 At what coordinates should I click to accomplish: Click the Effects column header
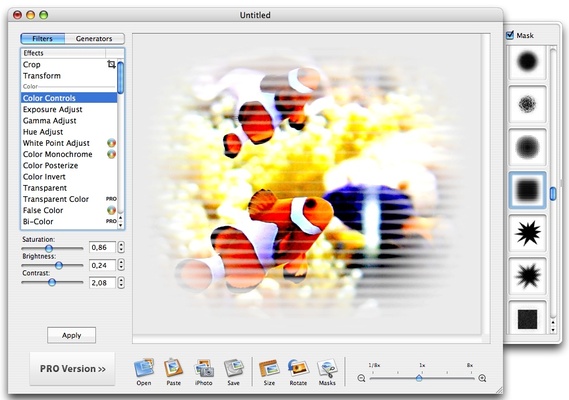coord(63,53)
